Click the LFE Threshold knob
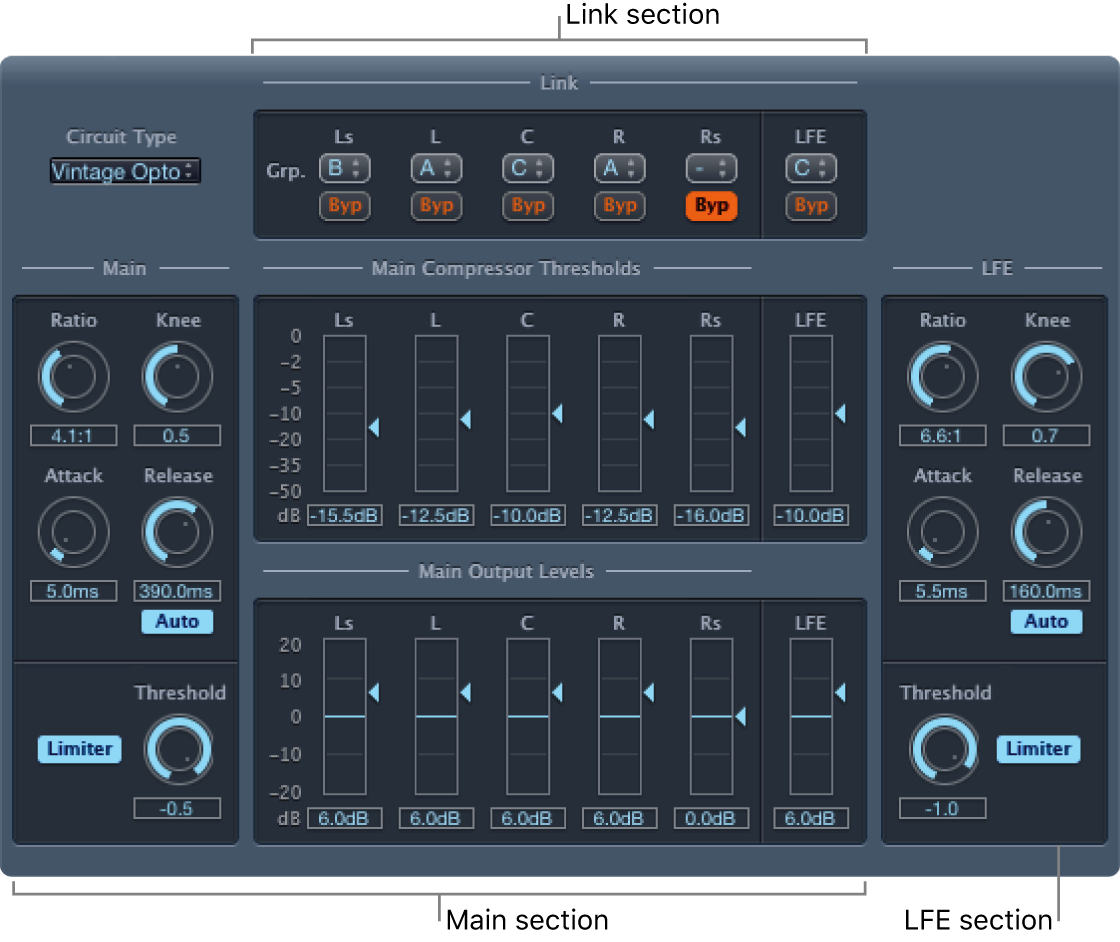 942,748
